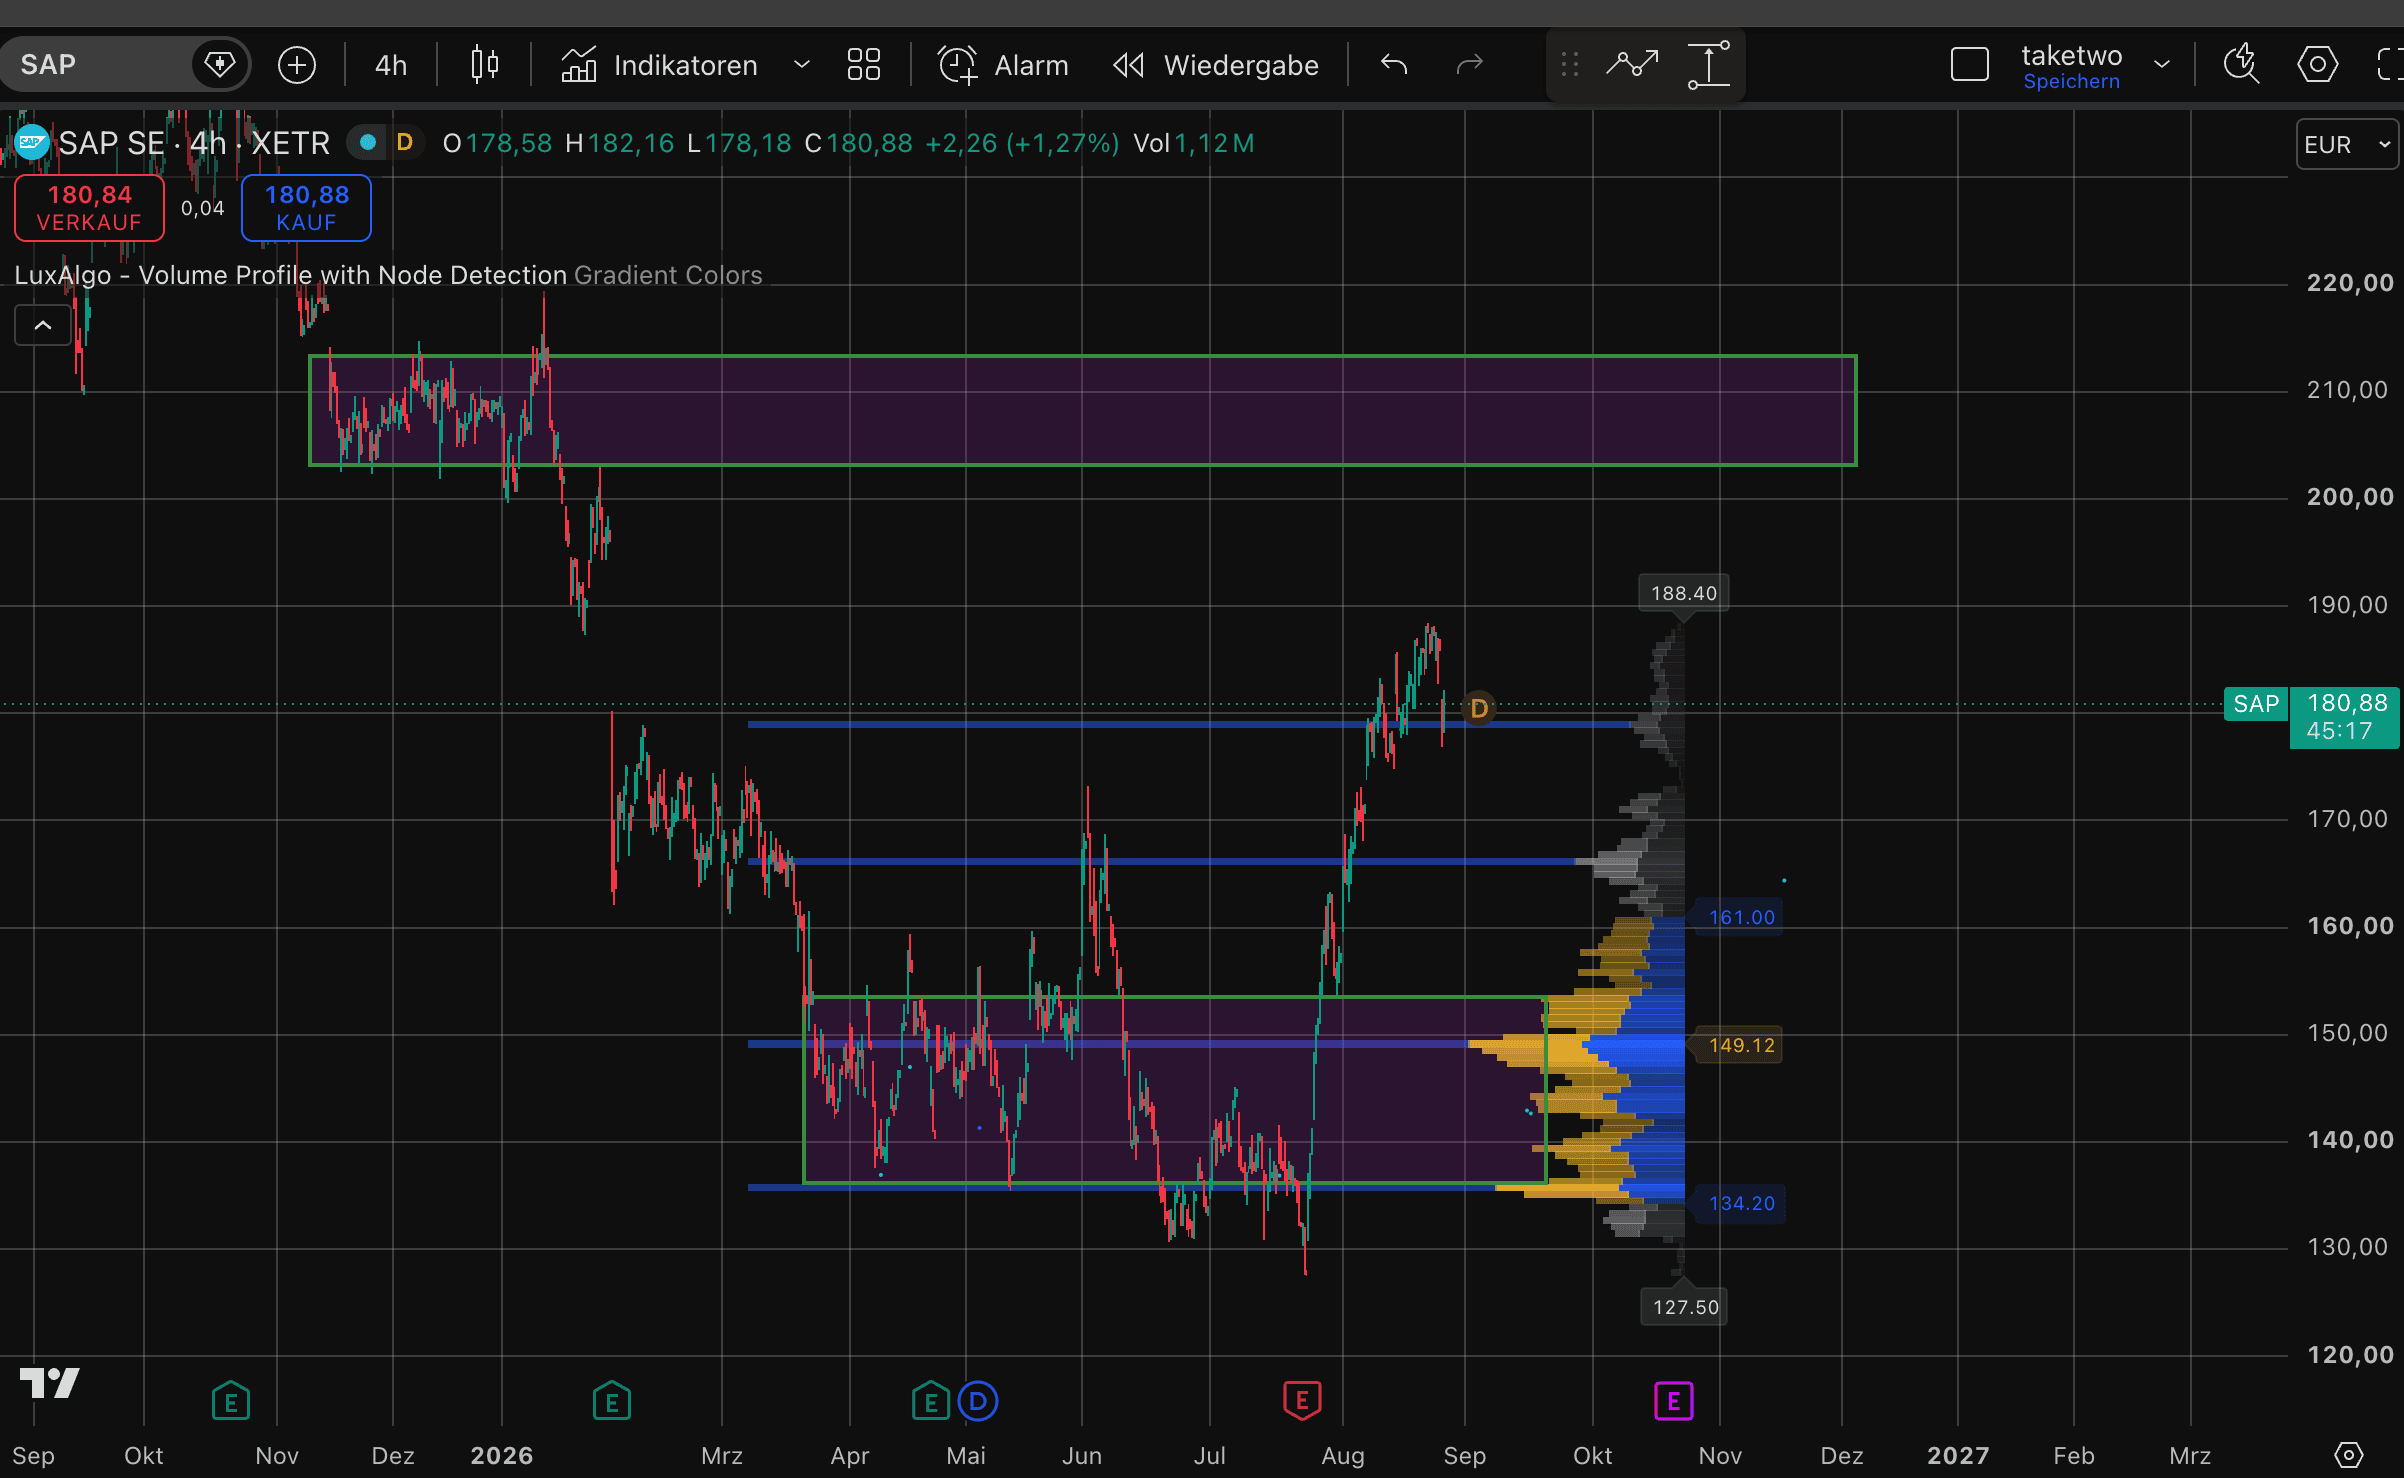Click the 2027 label on time axis
This screenshot has height=1478, width=2404.
point(1958,1455)
